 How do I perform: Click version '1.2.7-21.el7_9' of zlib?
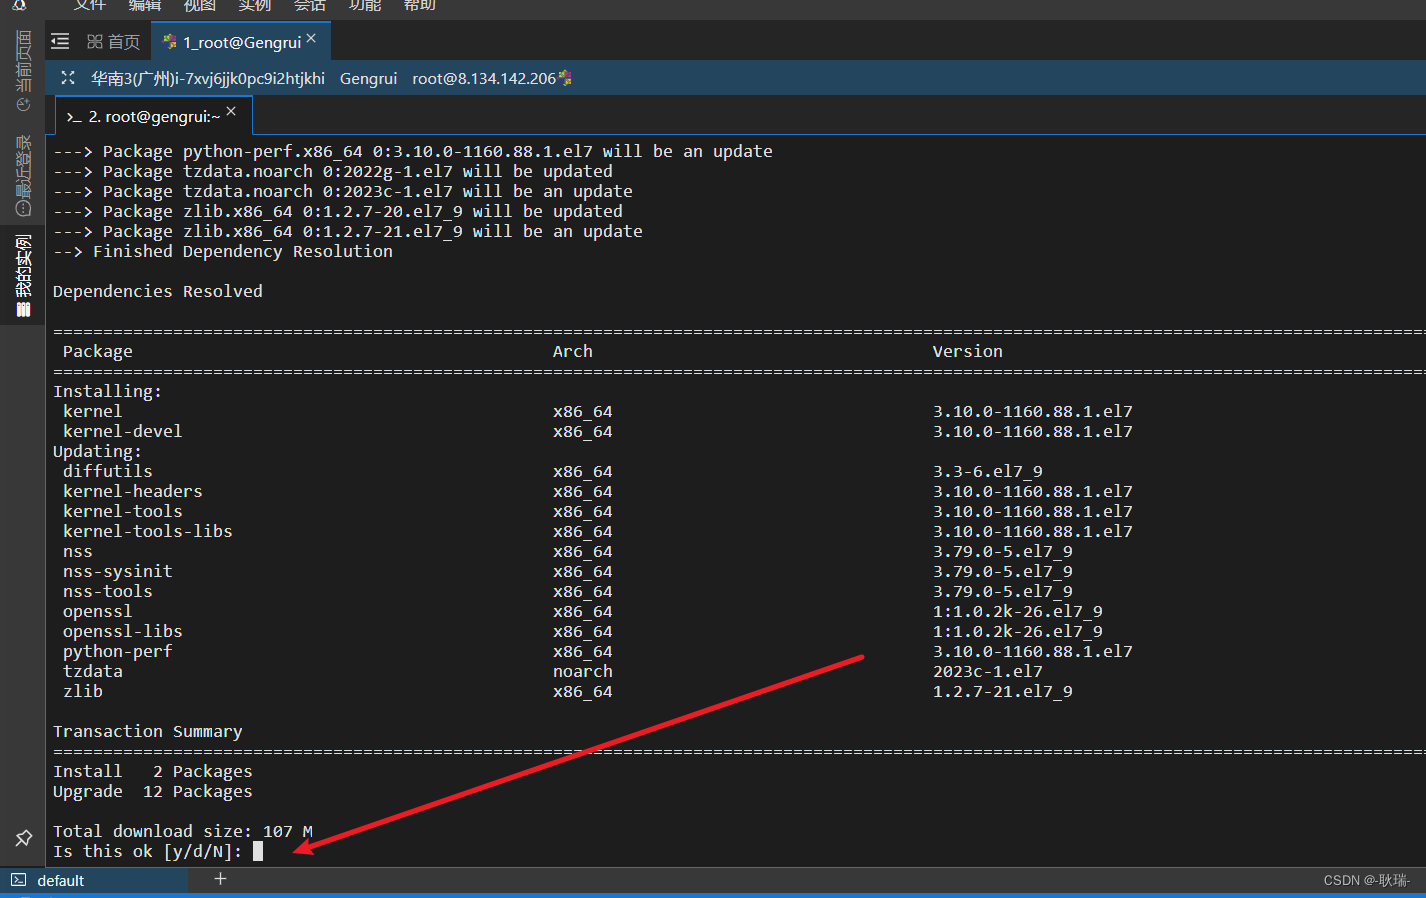1003,691
